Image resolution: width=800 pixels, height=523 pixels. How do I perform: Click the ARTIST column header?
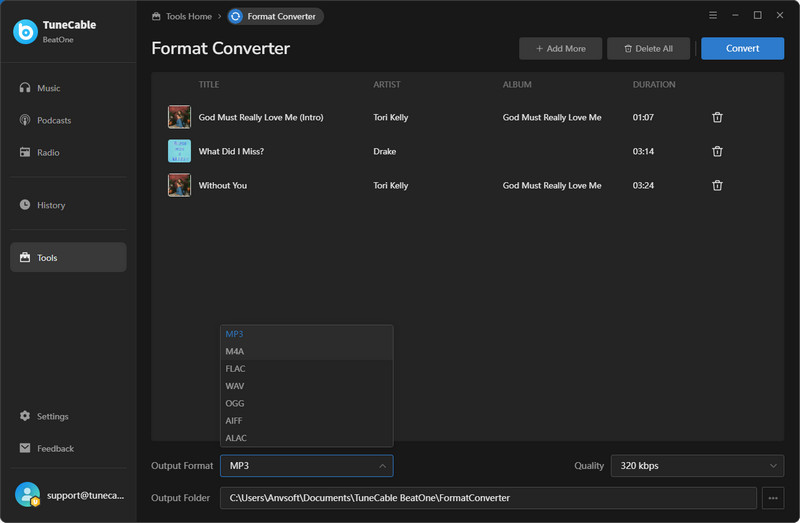[x=387, y=85]
